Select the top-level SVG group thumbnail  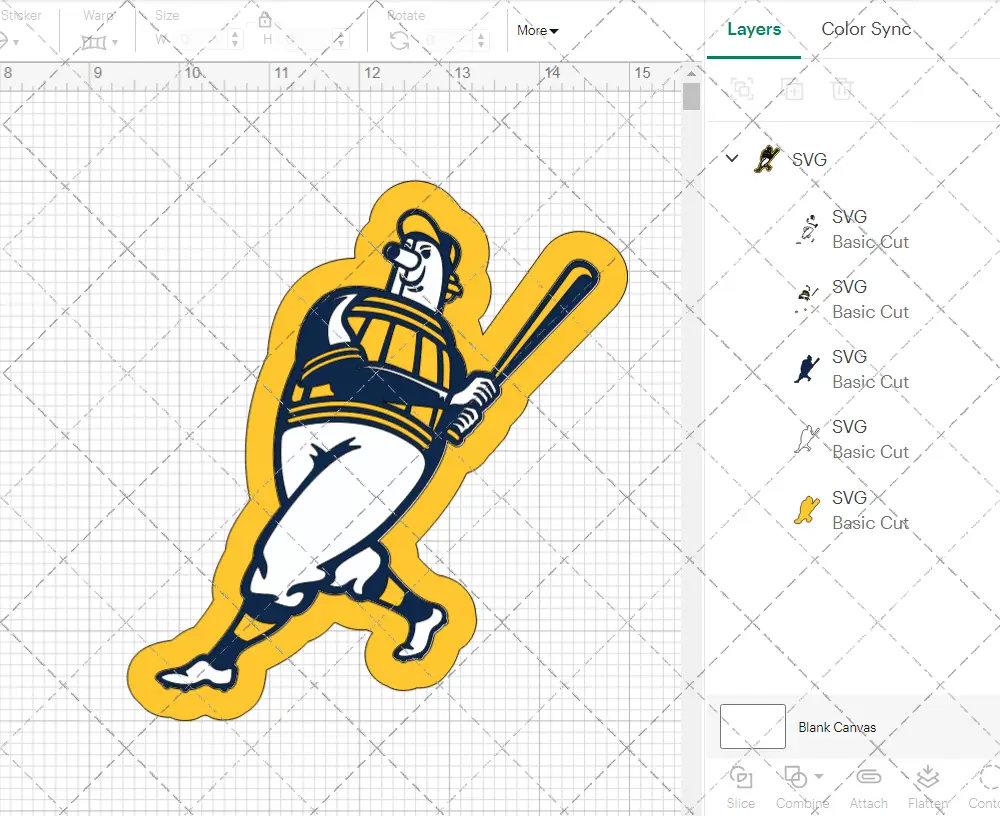tap(767, 159)
